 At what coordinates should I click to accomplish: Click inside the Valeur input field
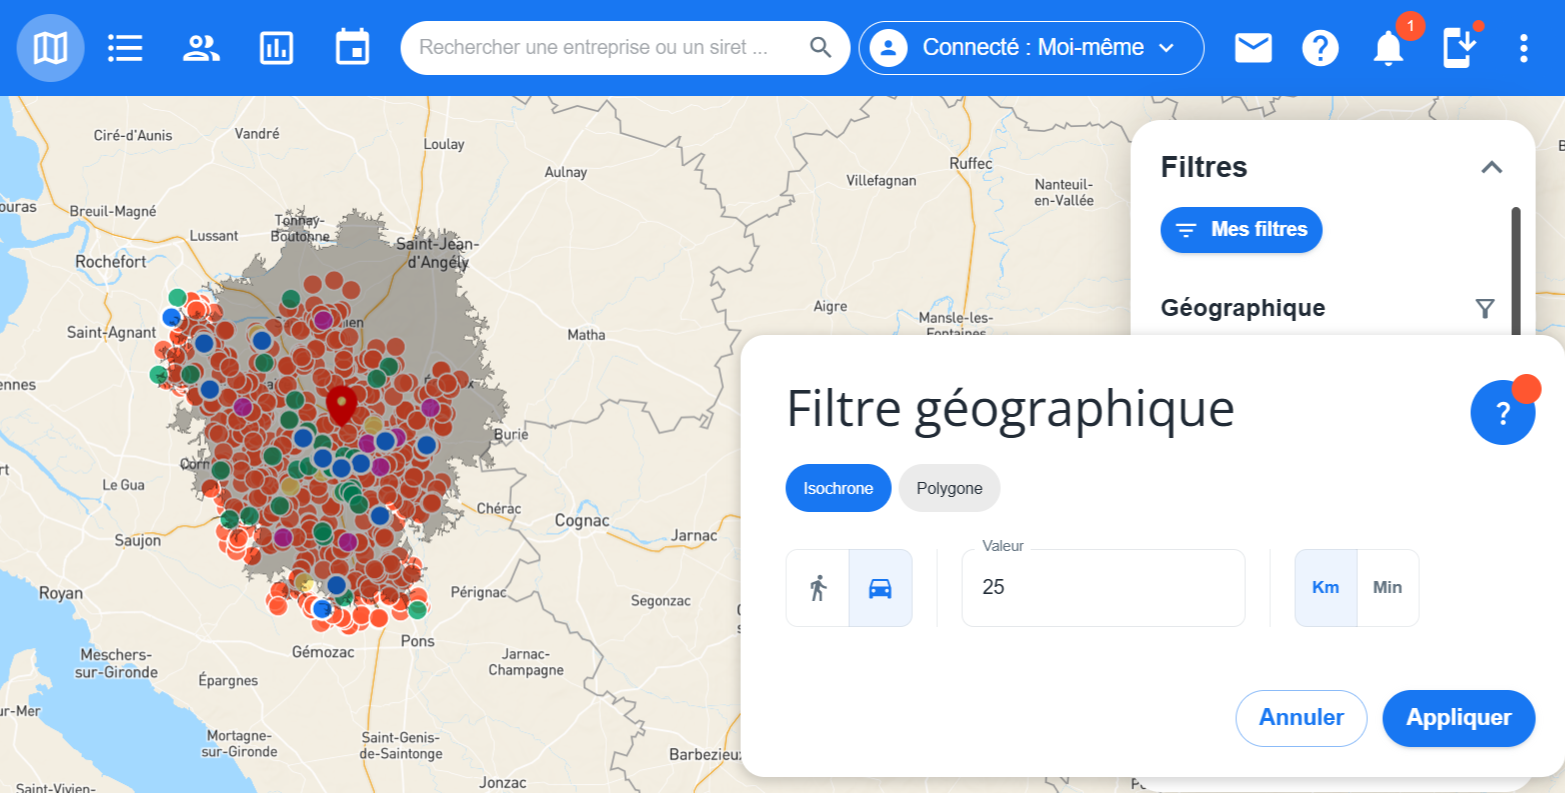1103,587
